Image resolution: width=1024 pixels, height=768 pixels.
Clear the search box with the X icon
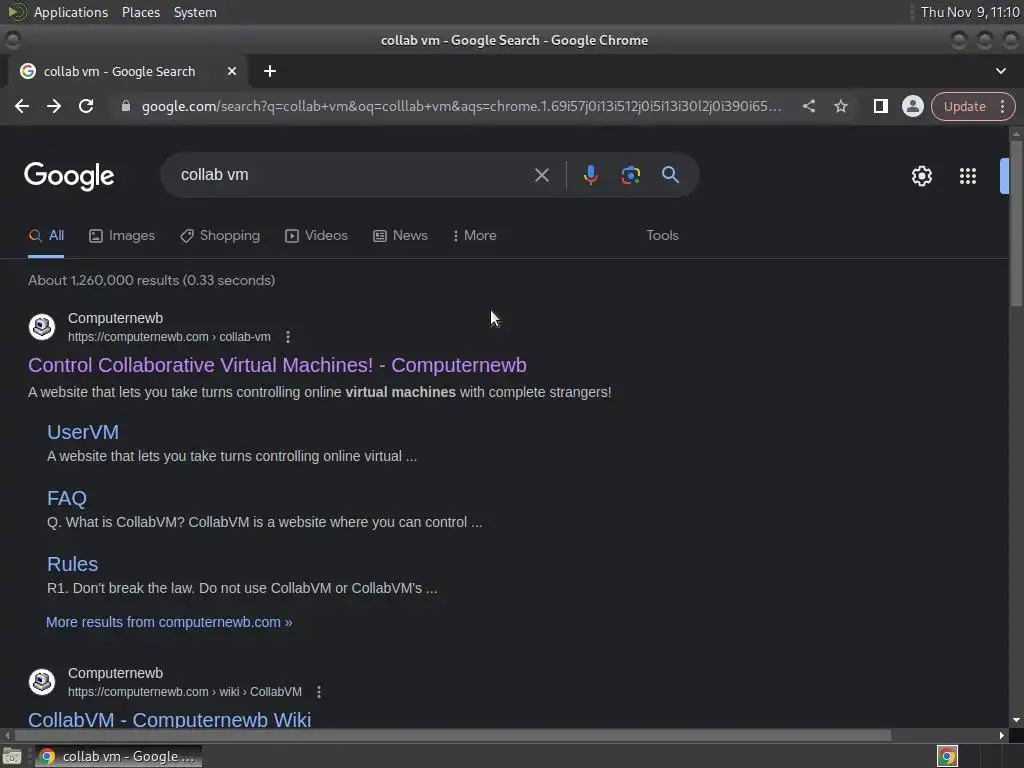[541, 175]
